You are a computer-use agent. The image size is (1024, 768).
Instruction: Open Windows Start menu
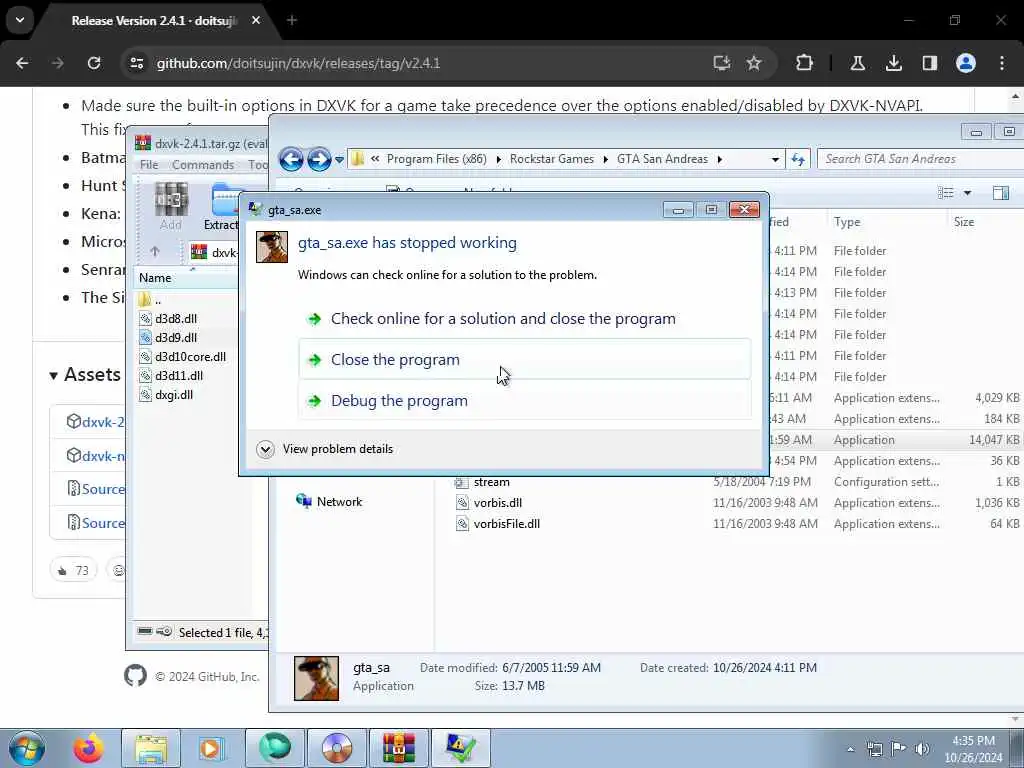27,748
